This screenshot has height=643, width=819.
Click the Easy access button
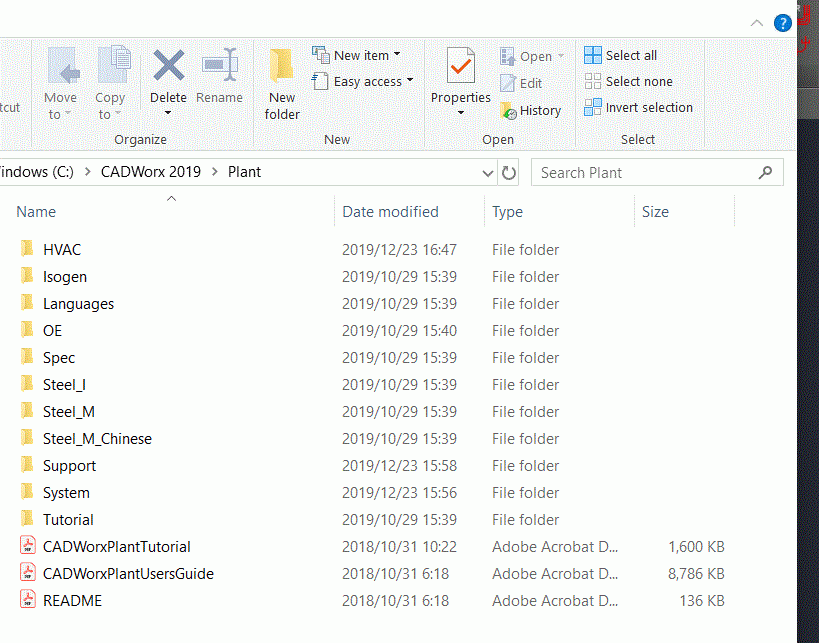point(362,81)
